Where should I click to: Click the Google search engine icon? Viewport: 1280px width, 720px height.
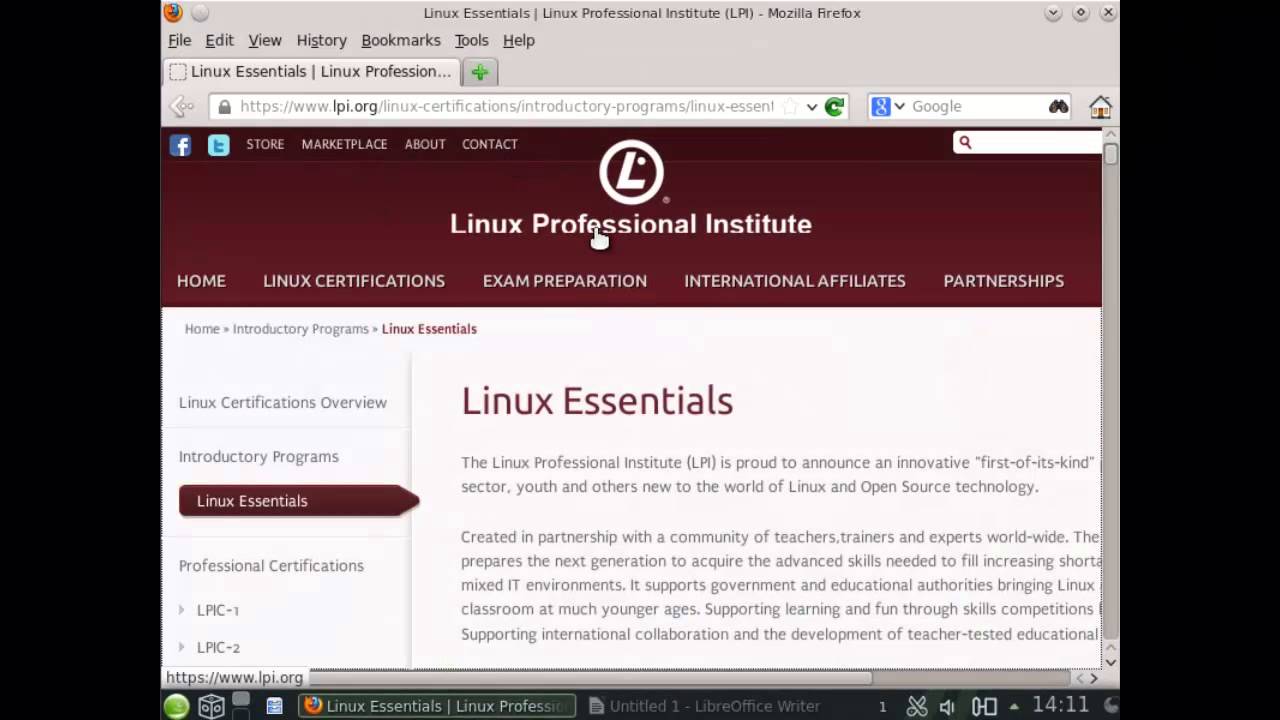881,107
